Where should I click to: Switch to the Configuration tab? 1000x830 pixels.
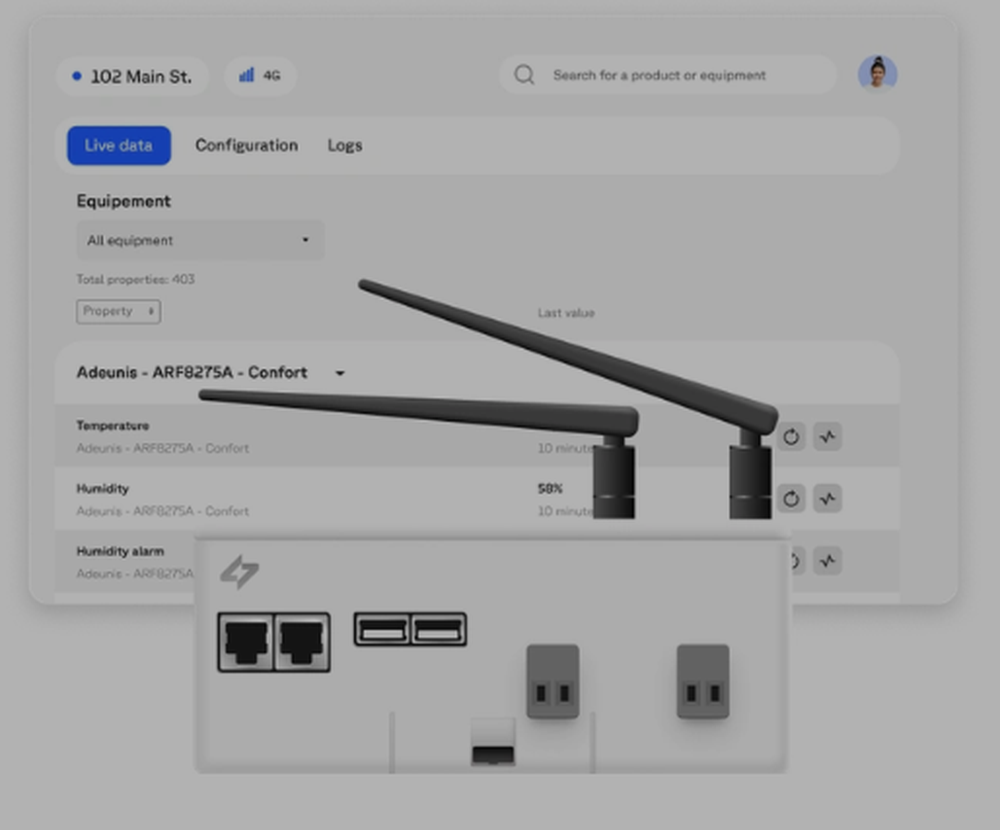click(246, 145)
